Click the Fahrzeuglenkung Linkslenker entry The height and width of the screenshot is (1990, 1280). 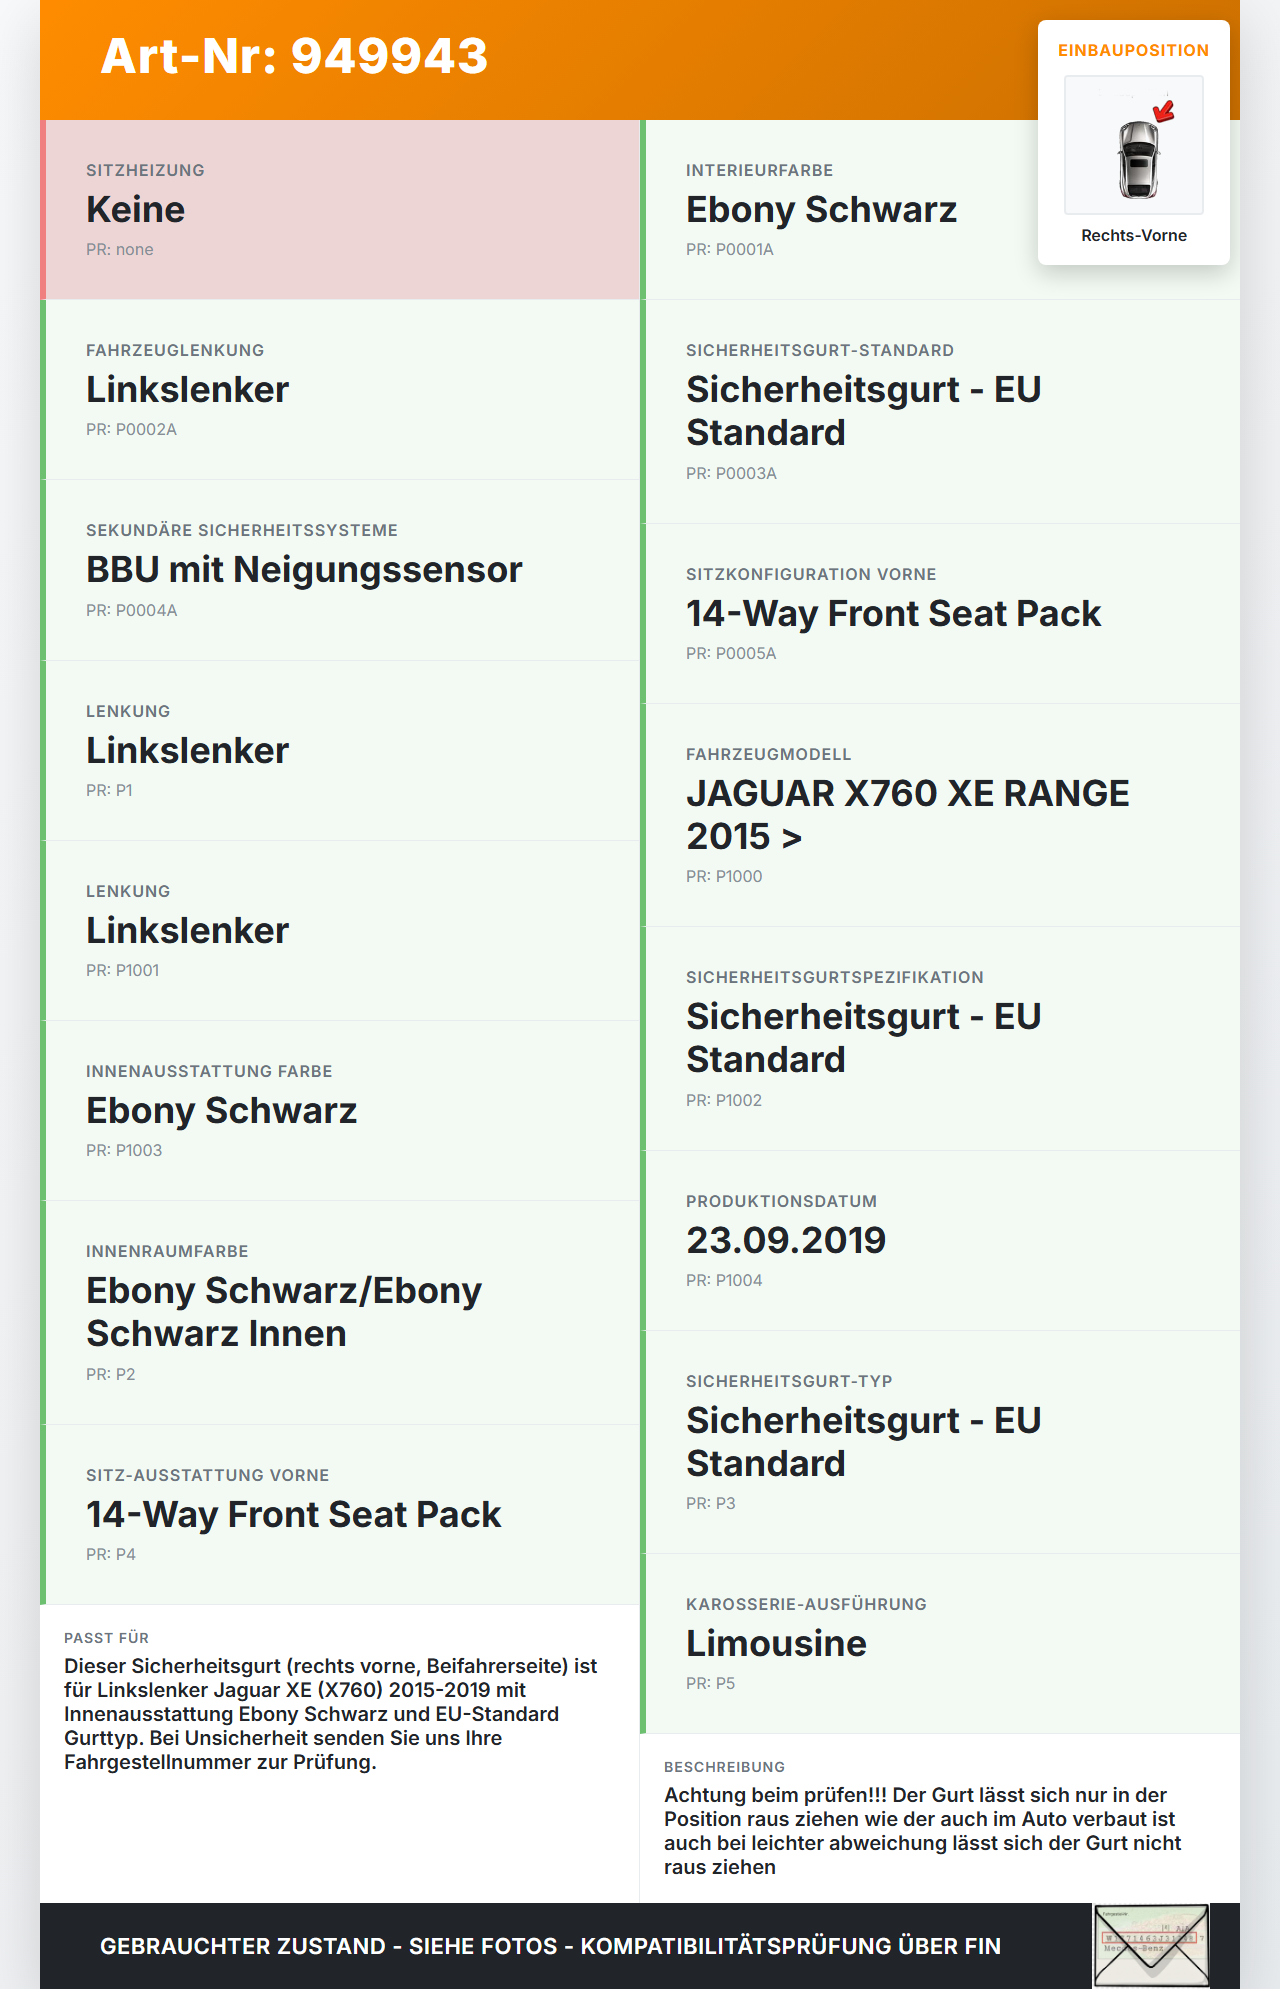click(x=340, y=390)
